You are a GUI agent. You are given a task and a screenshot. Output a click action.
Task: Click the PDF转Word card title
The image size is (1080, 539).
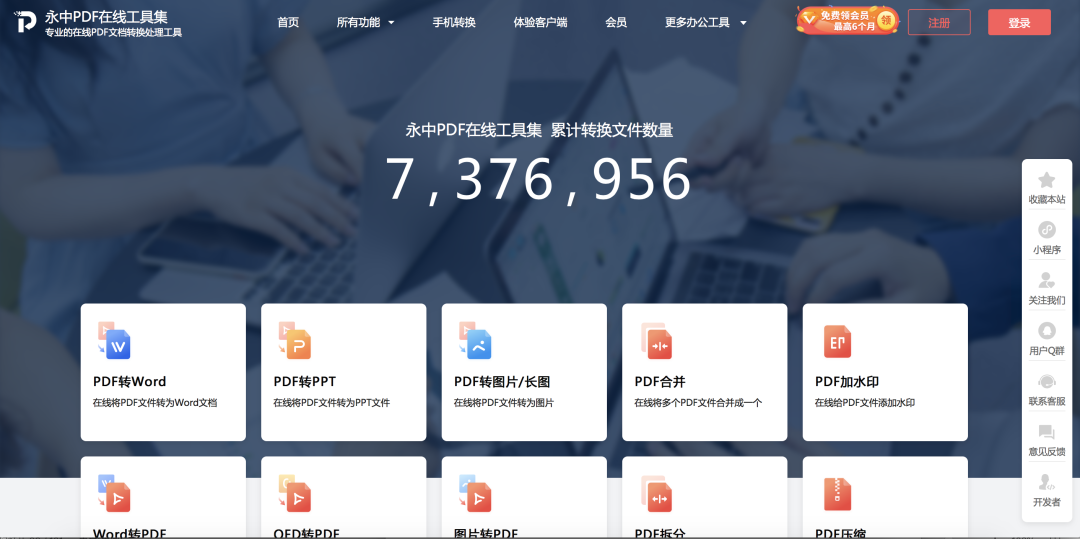pyautogui.click(x=129, y=382)
